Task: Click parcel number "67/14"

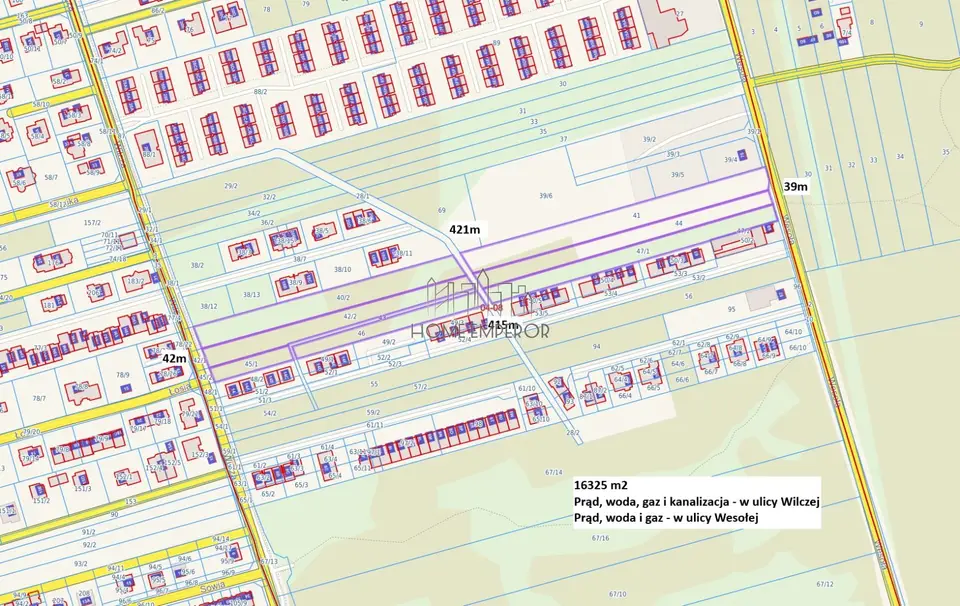Action: point(553,472)
